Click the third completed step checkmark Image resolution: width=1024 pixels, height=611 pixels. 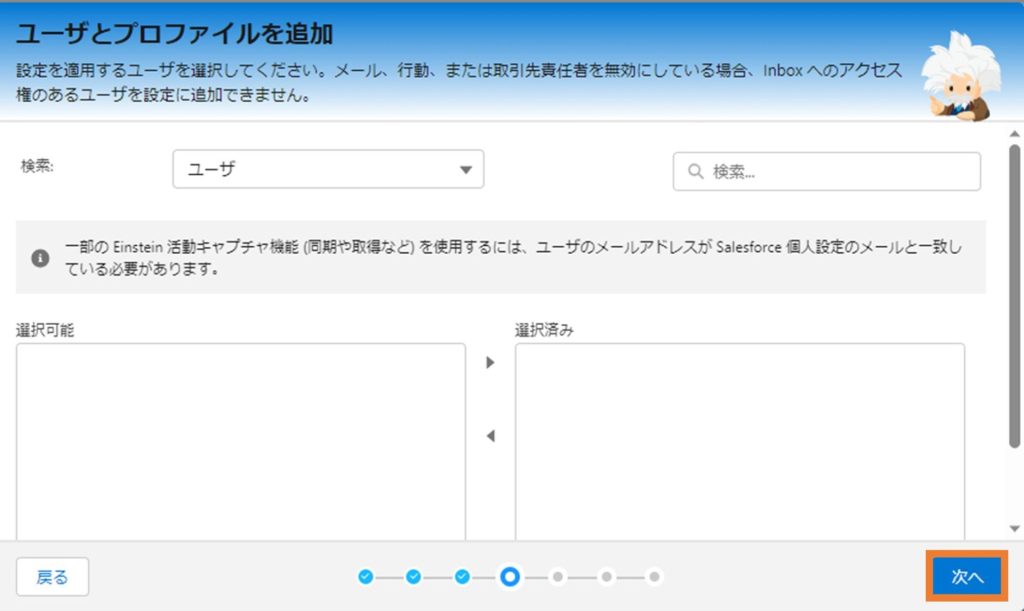462,576
